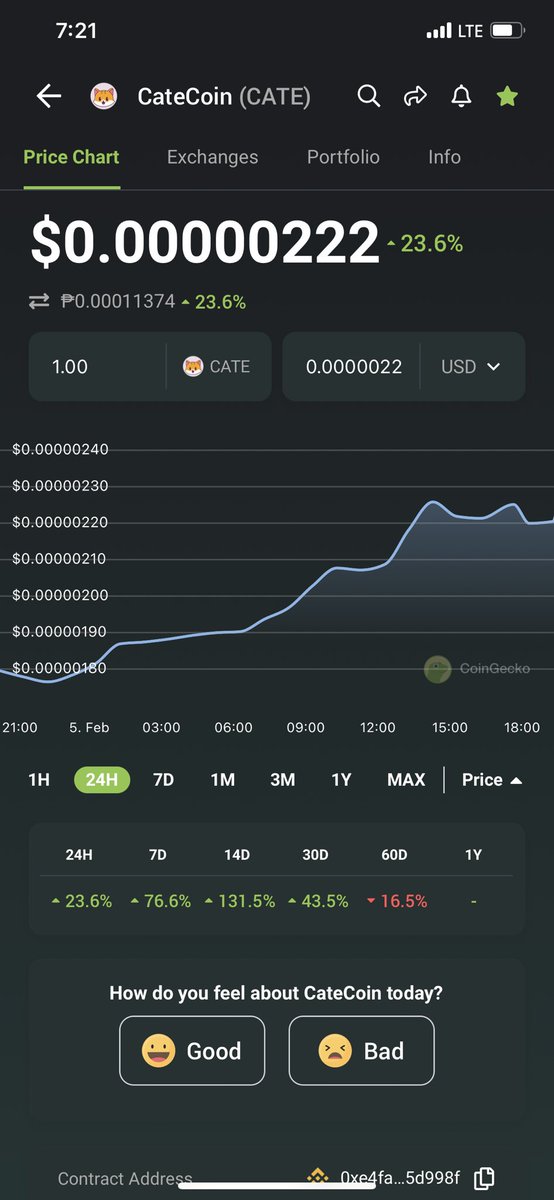Screen dimensions: 554x1200
Task: Set a price alert with the bell icon
Action: tap(461, 96)
